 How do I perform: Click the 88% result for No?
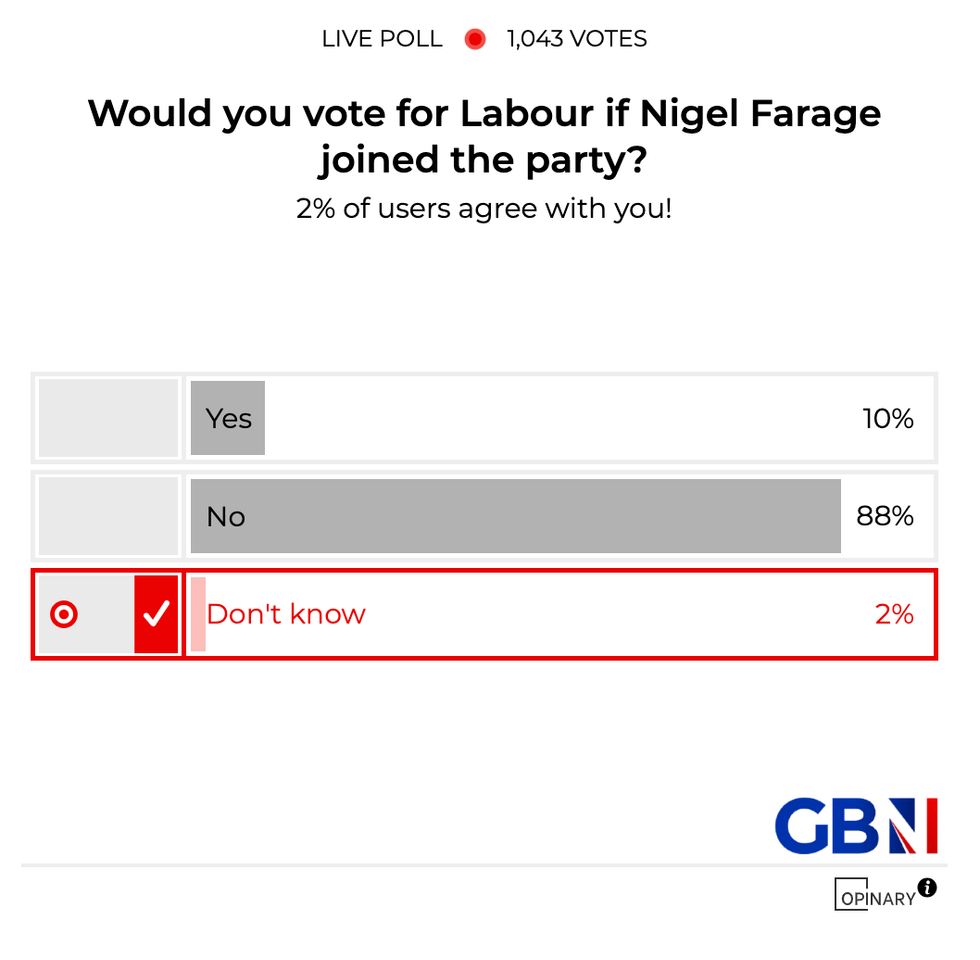(885, 516)
